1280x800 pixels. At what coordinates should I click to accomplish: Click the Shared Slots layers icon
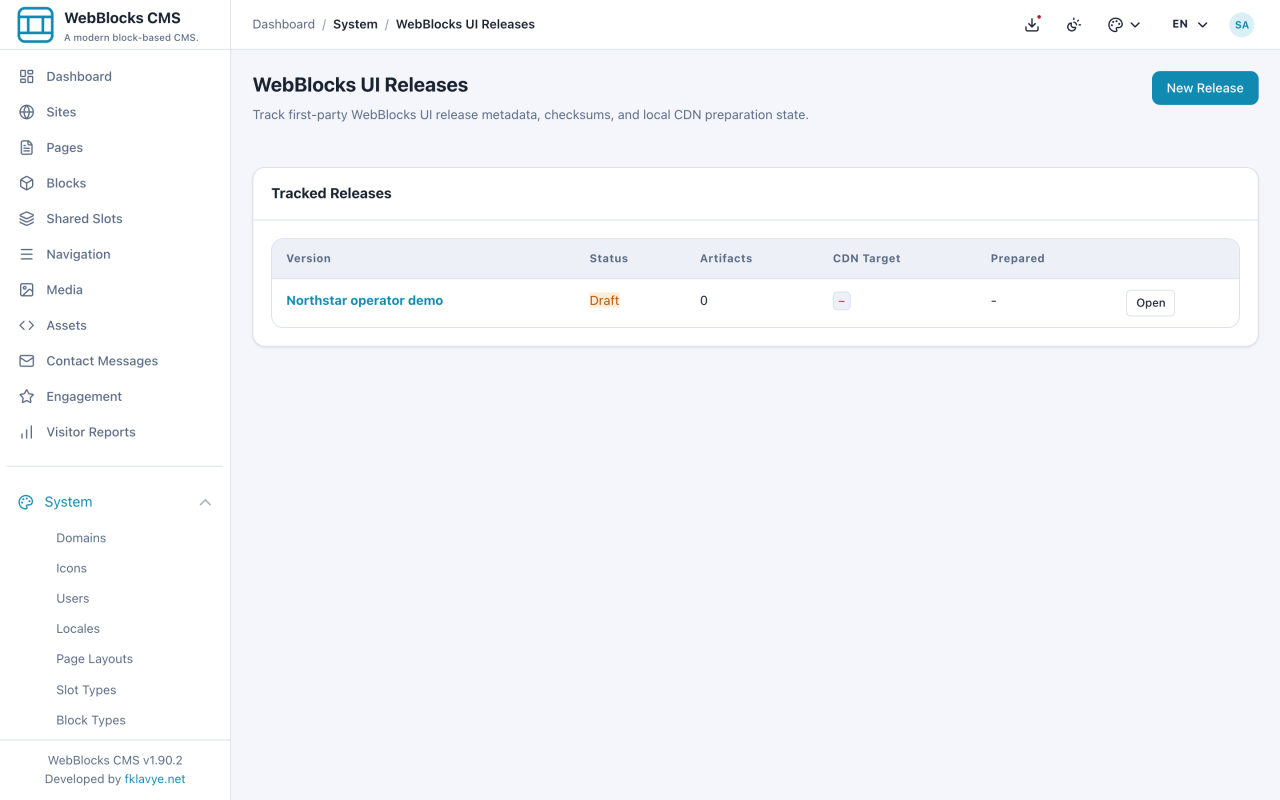[x=27, y=218]
